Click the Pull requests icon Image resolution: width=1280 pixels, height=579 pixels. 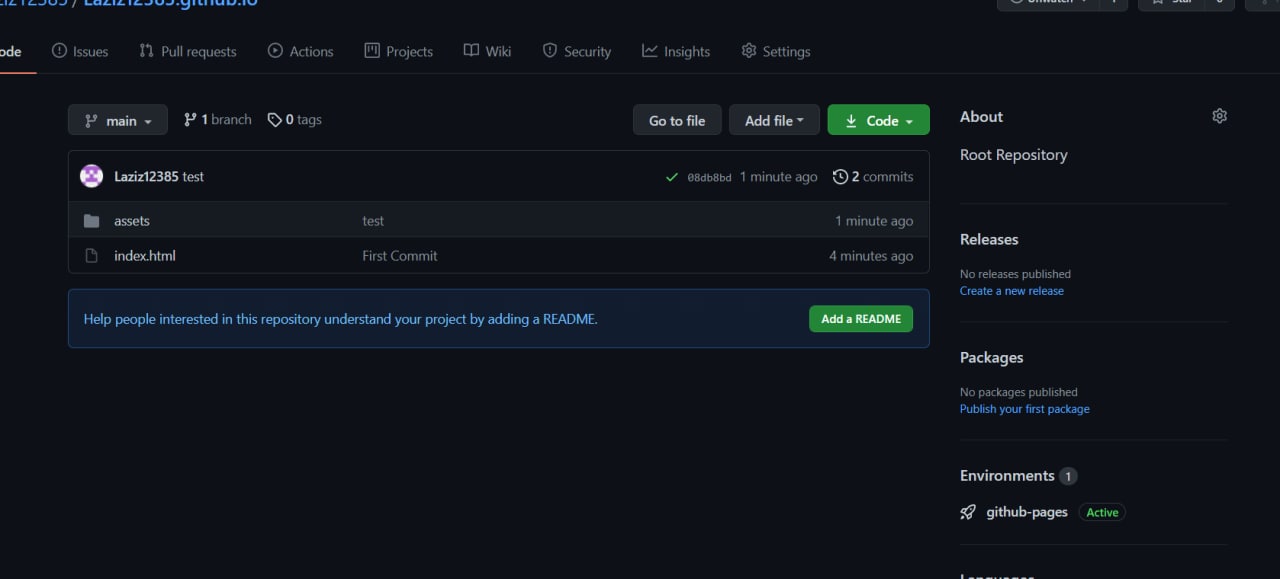pyautogui.click(x=147, y=50)
